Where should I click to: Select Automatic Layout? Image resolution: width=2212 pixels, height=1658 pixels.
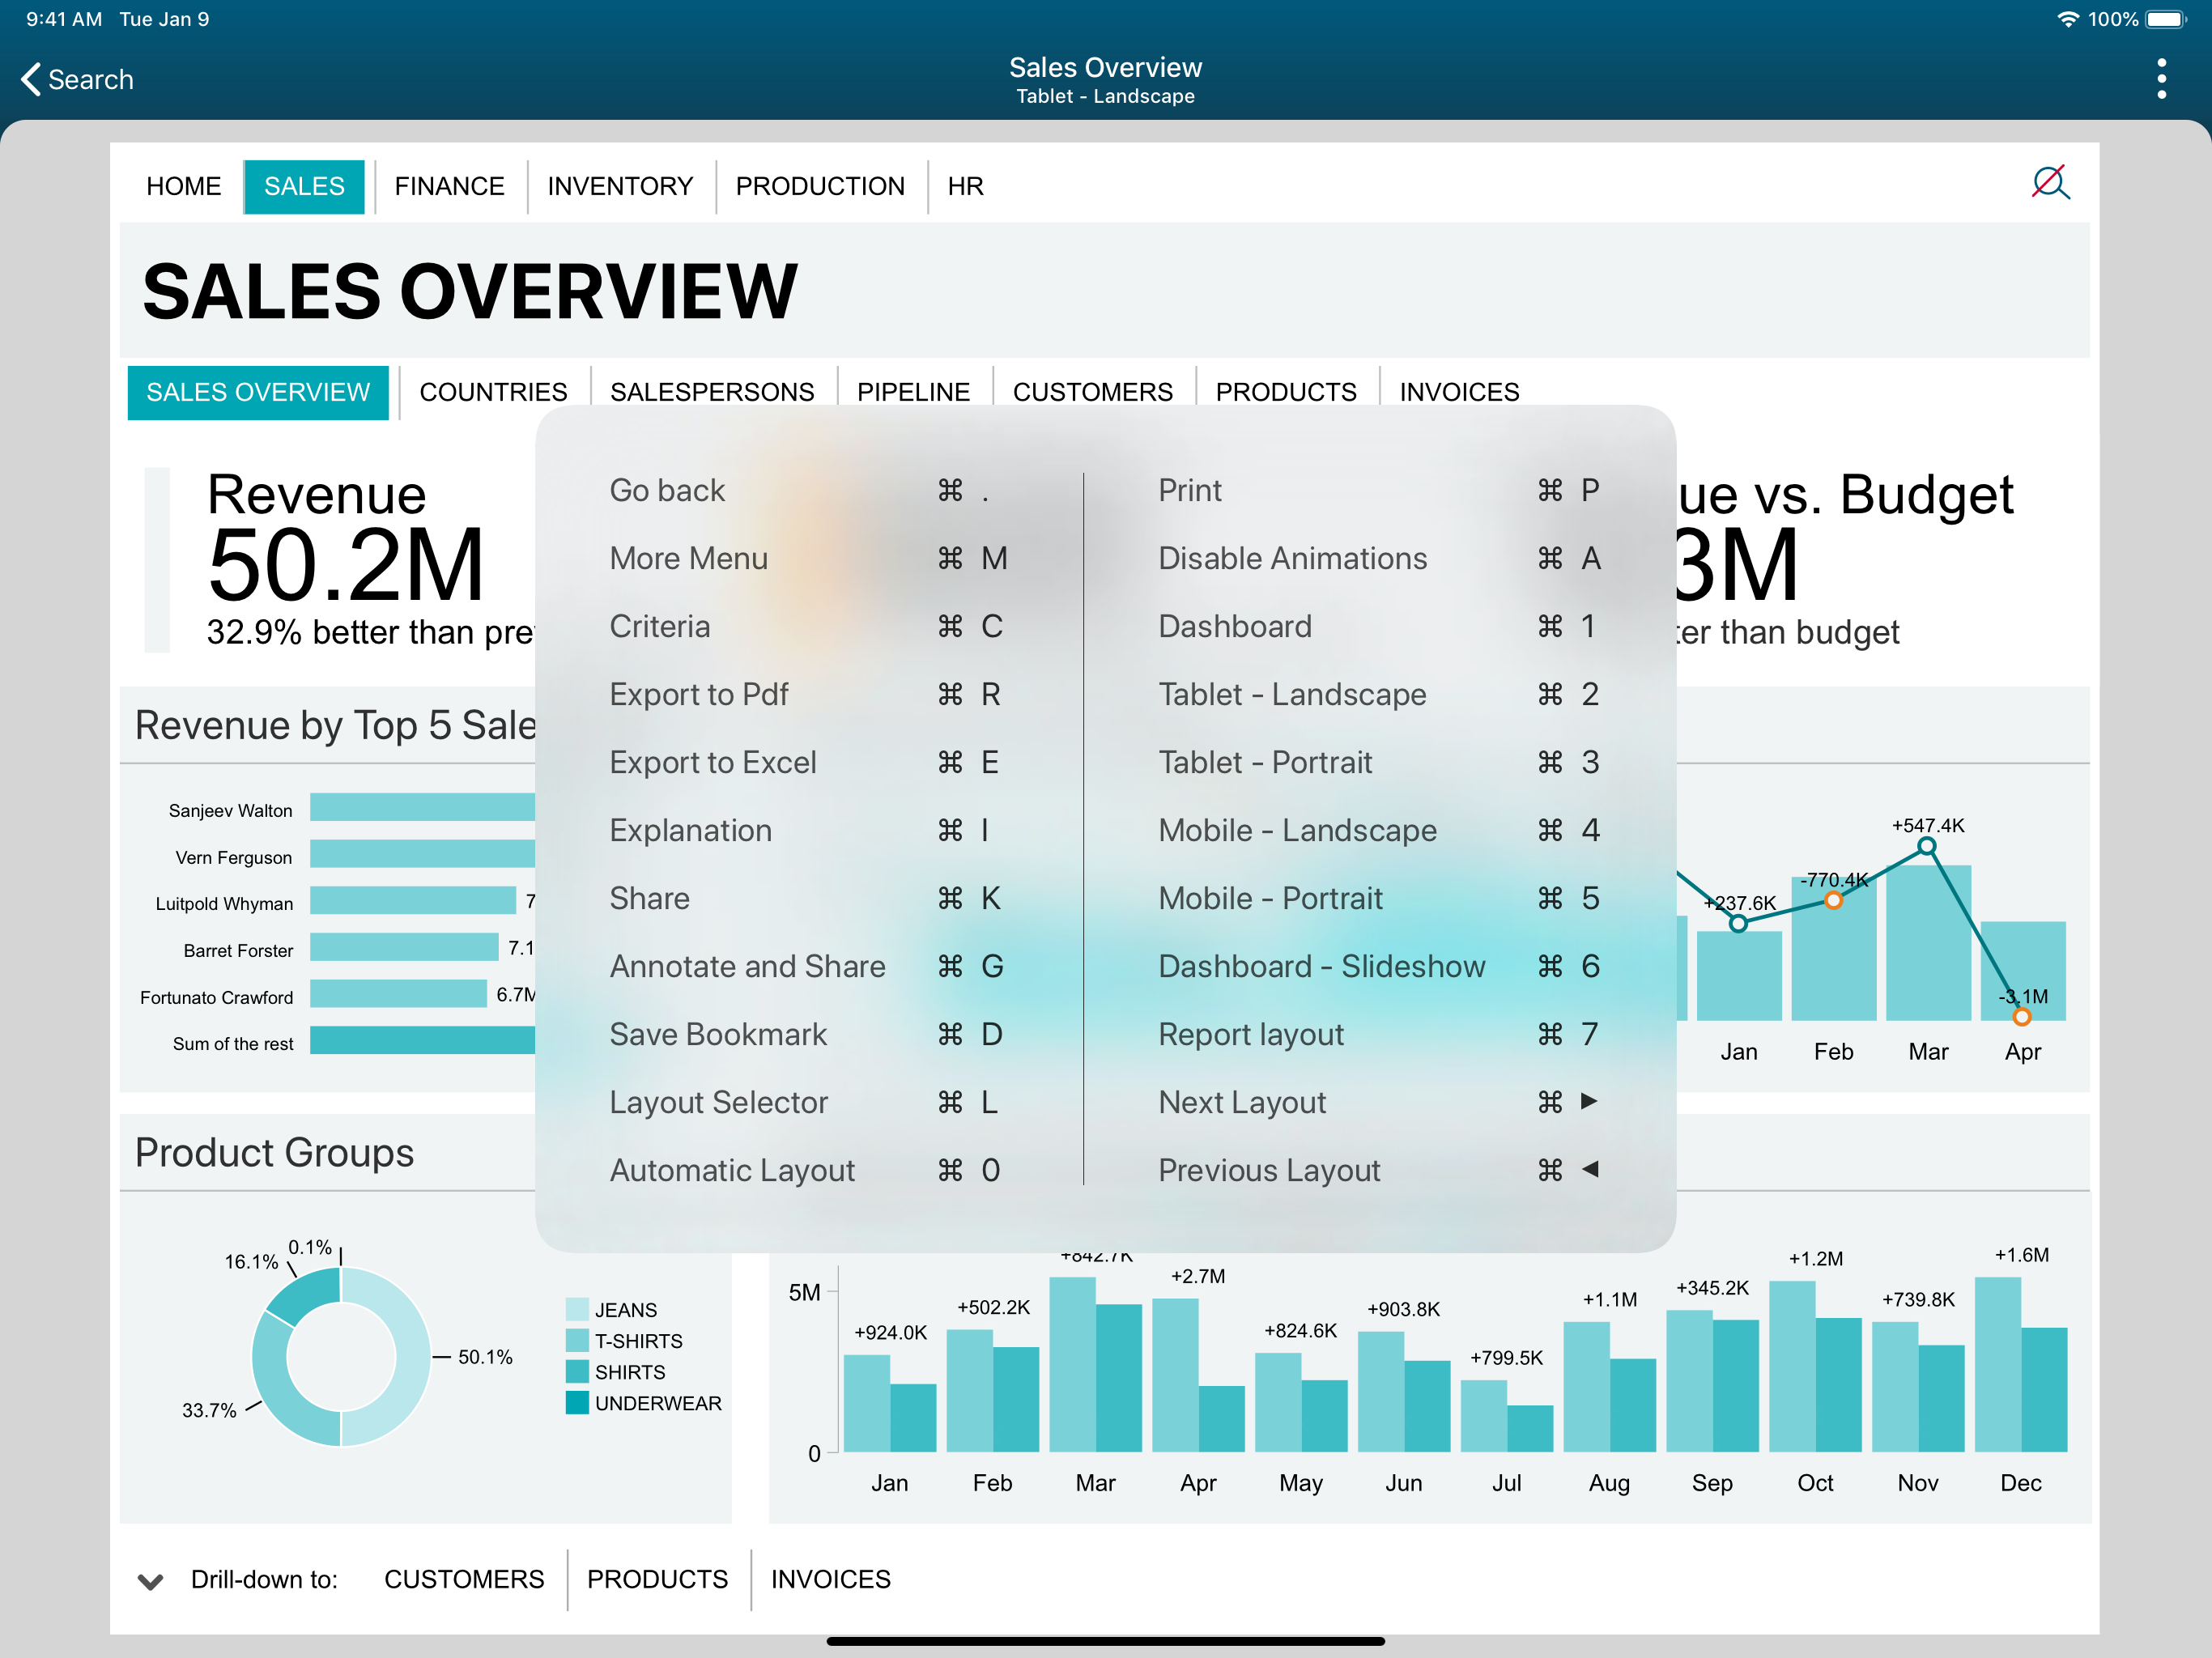click(808, 1170)
